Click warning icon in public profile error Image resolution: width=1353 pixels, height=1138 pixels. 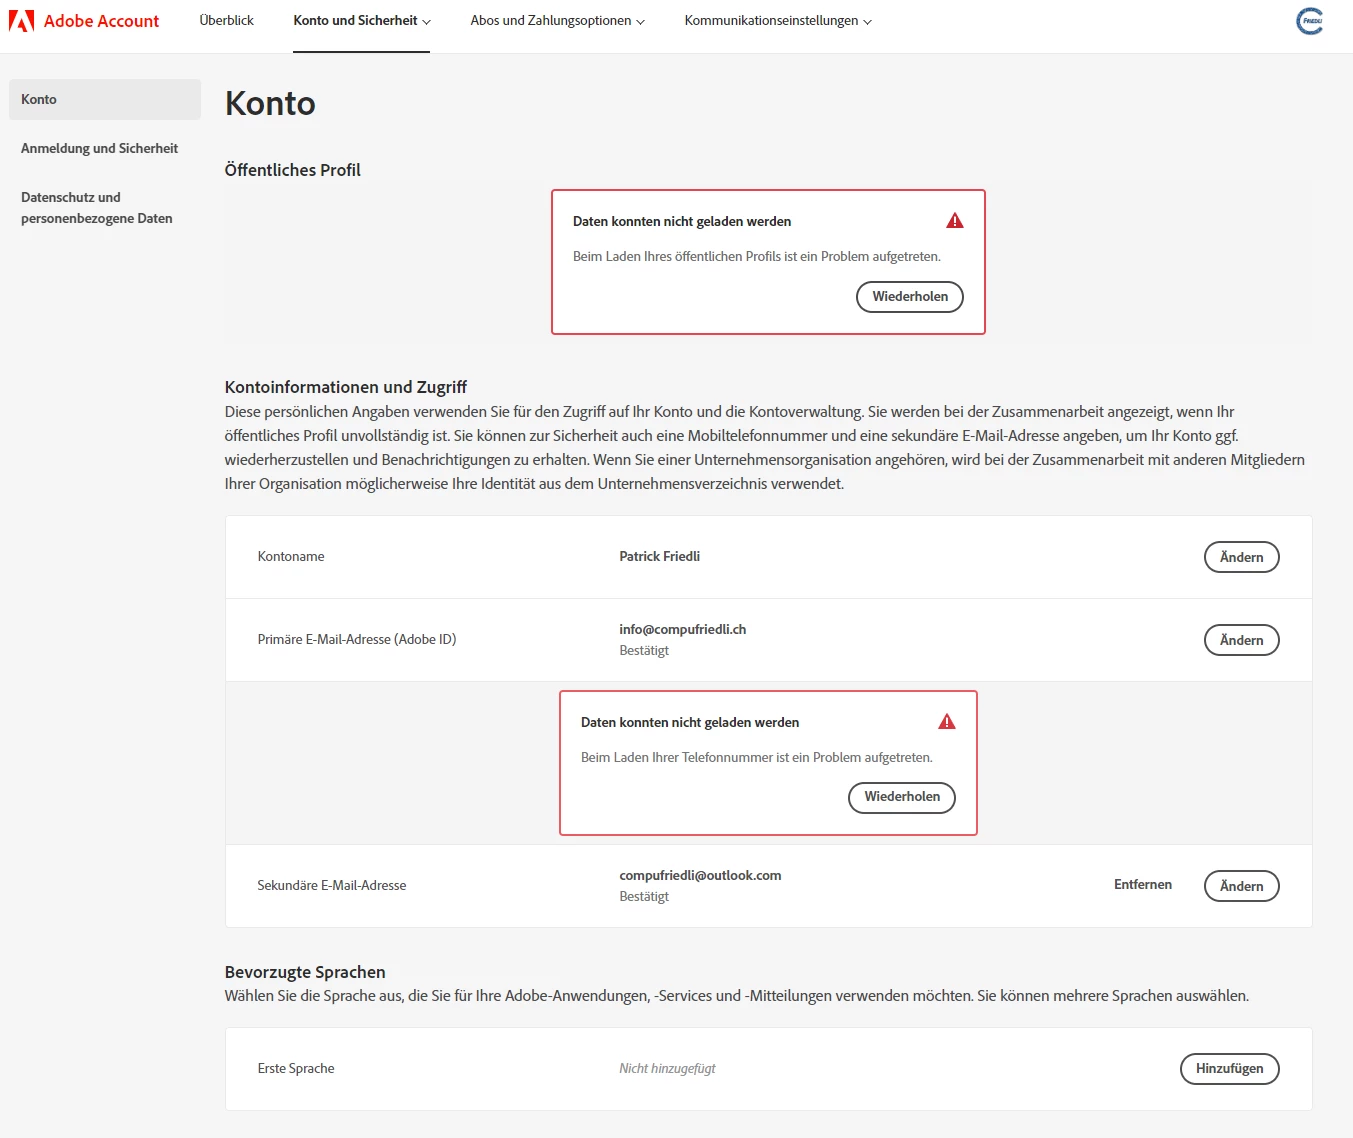pyautogui.click(x=955, y=221)
